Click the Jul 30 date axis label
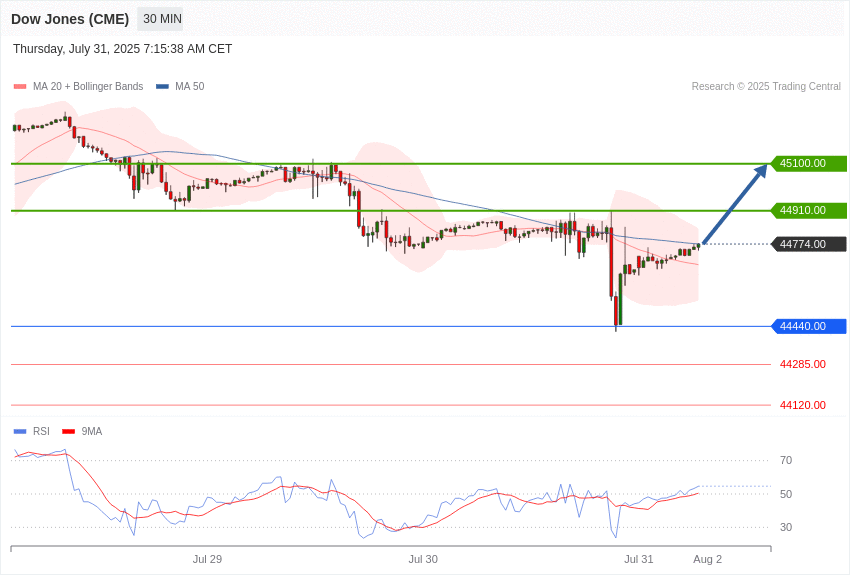This screenshot has height=576, width=850. pos(423,559)
